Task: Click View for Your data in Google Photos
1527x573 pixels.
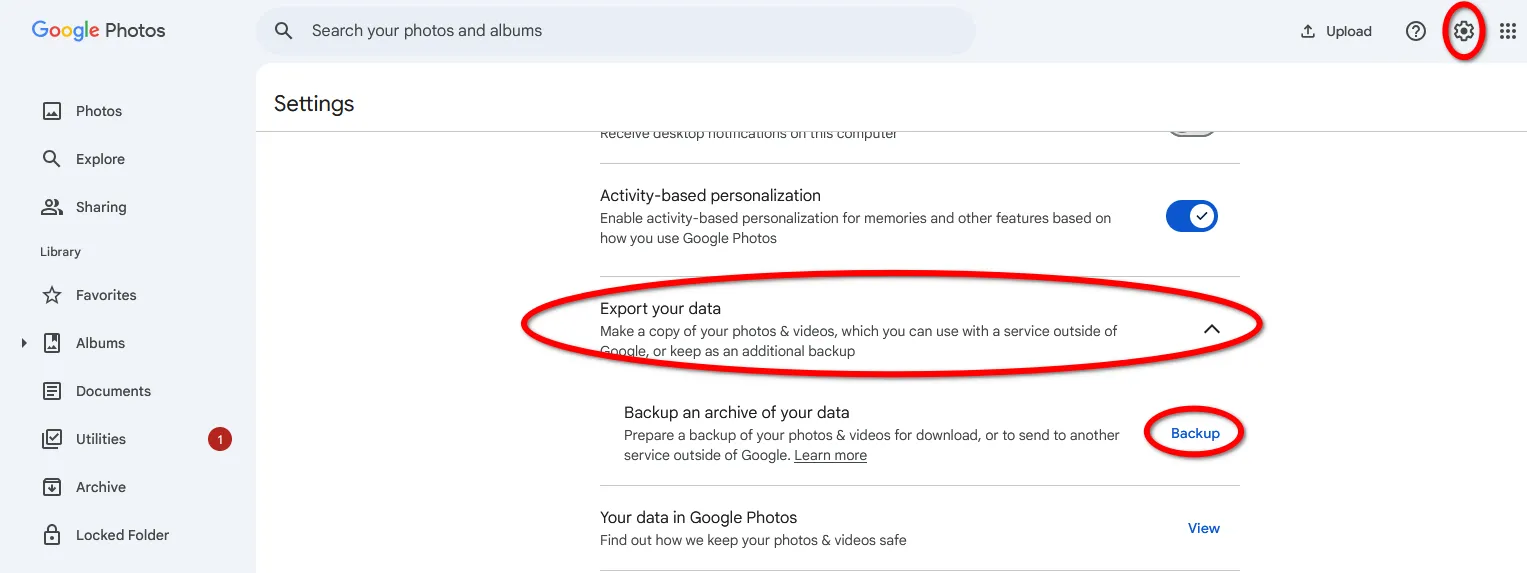Action: pos(1204,528)
